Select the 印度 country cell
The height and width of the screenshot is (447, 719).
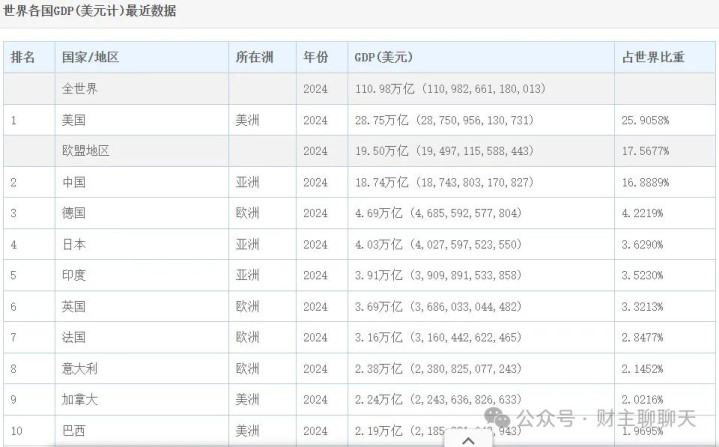tap(74, 275)
